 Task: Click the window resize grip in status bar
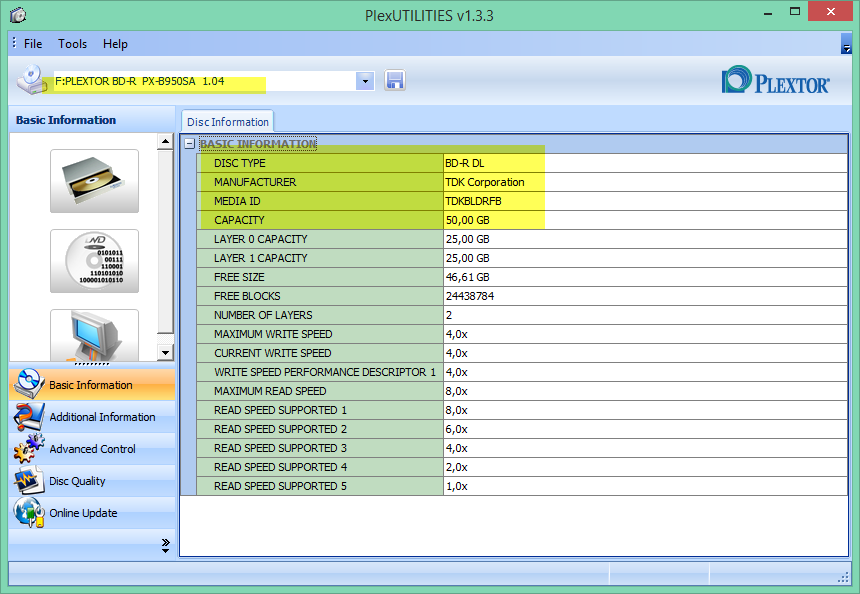tap(844, 577)
